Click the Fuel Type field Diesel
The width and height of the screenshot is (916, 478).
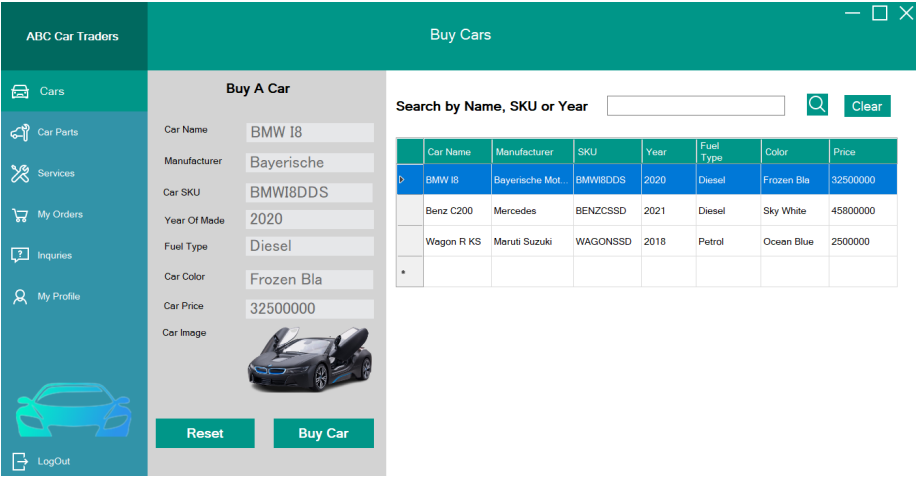pos(310,246)
